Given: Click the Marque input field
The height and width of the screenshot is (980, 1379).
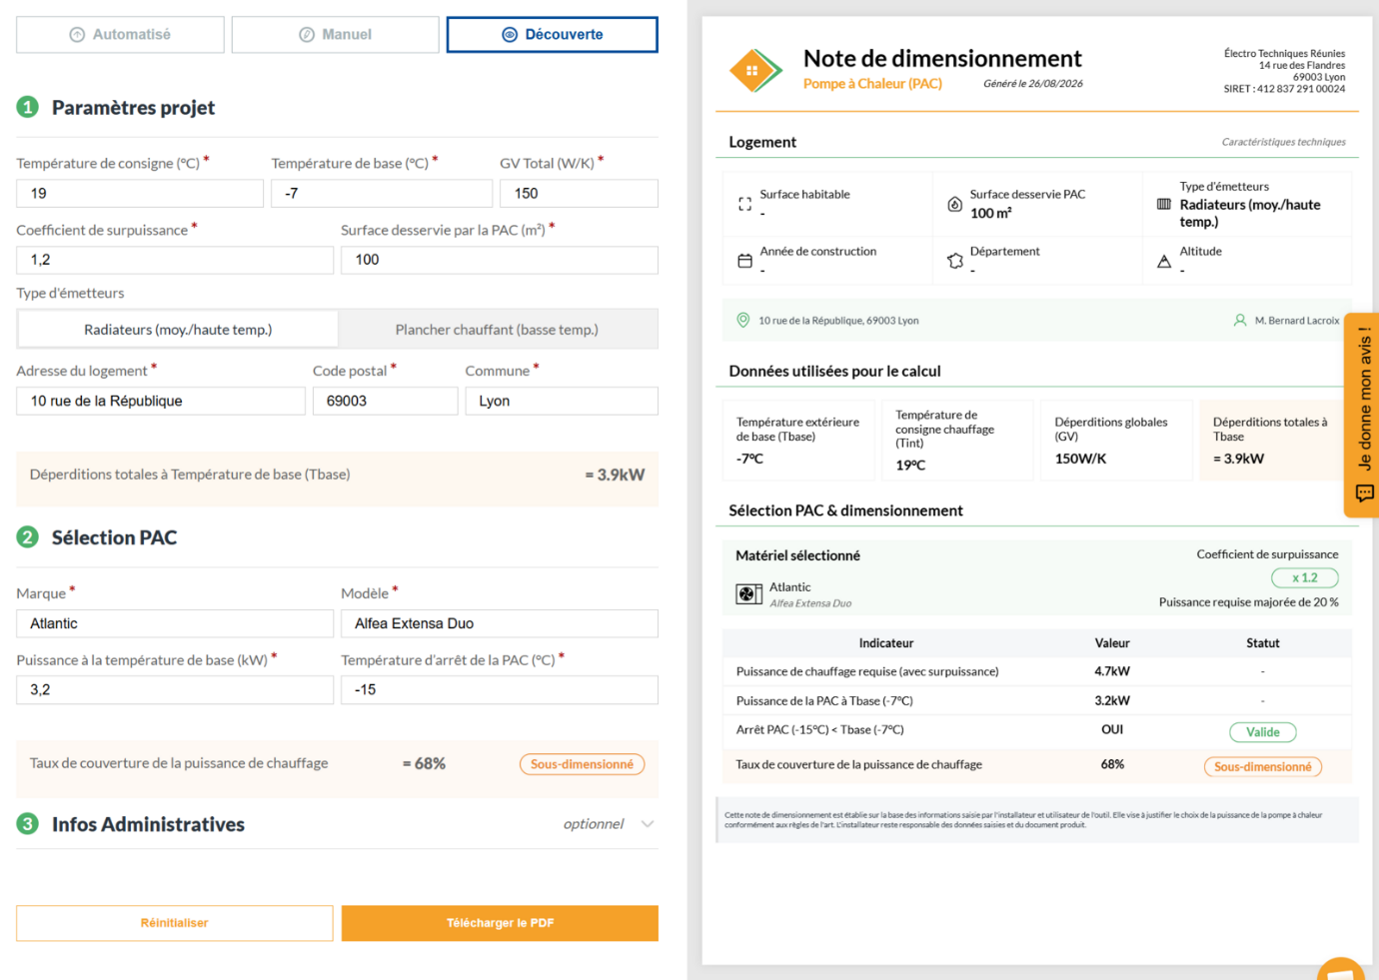Looking at the screenshot, I should pyautogui.click(x=175, y=623).
